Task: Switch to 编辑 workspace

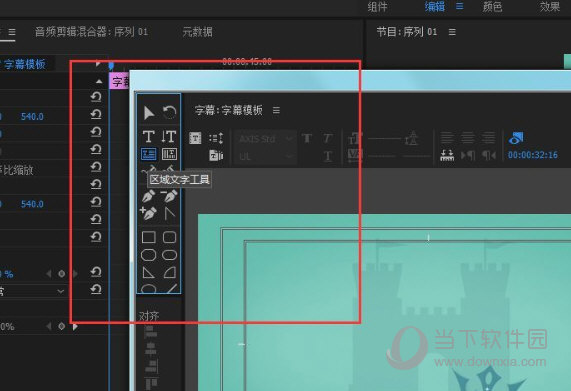Action: (434, 7)
